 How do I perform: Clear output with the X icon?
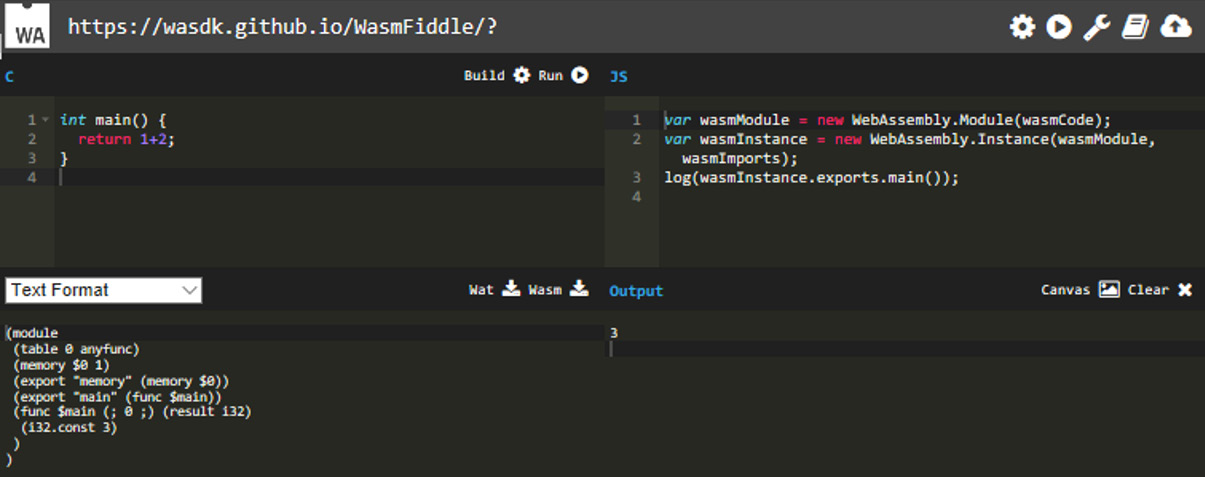(x=1185, y=289)
